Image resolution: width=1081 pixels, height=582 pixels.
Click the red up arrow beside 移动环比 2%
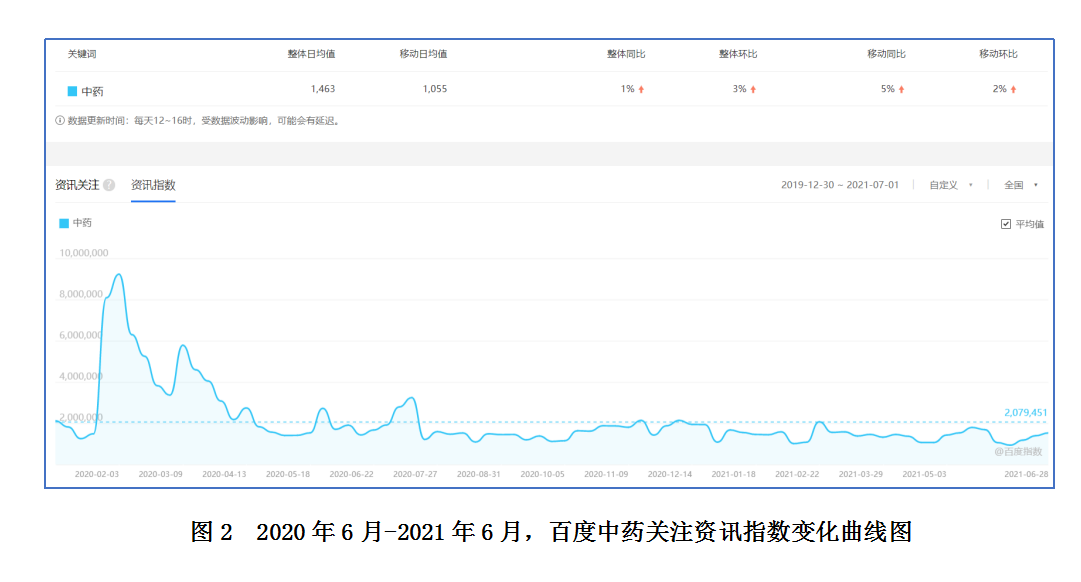(1011, 88)
